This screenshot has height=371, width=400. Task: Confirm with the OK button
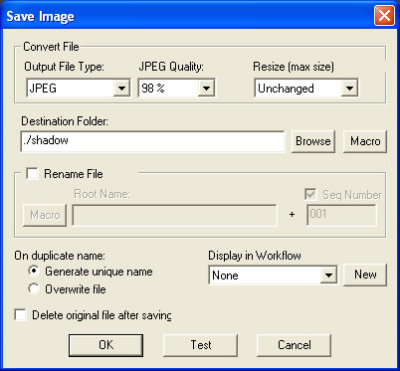(x=106, y=345)
